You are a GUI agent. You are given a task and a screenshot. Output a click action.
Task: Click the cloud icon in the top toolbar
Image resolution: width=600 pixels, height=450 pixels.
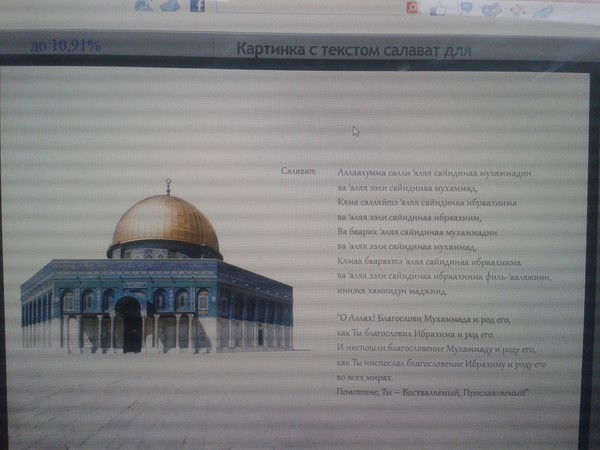[170, 6]
